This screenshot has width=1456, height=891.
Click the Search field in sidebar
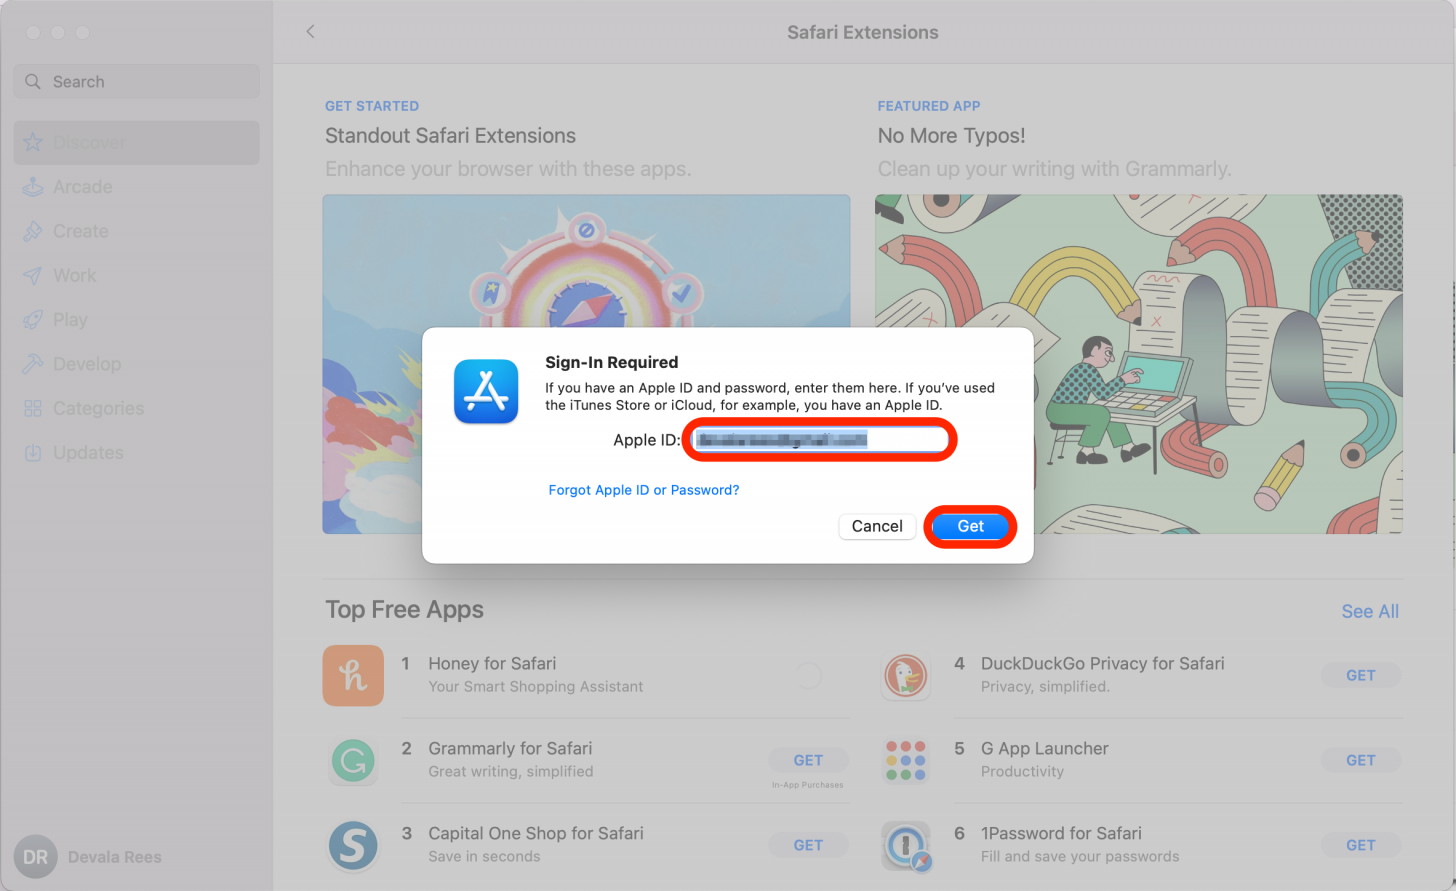coord(137,82)
